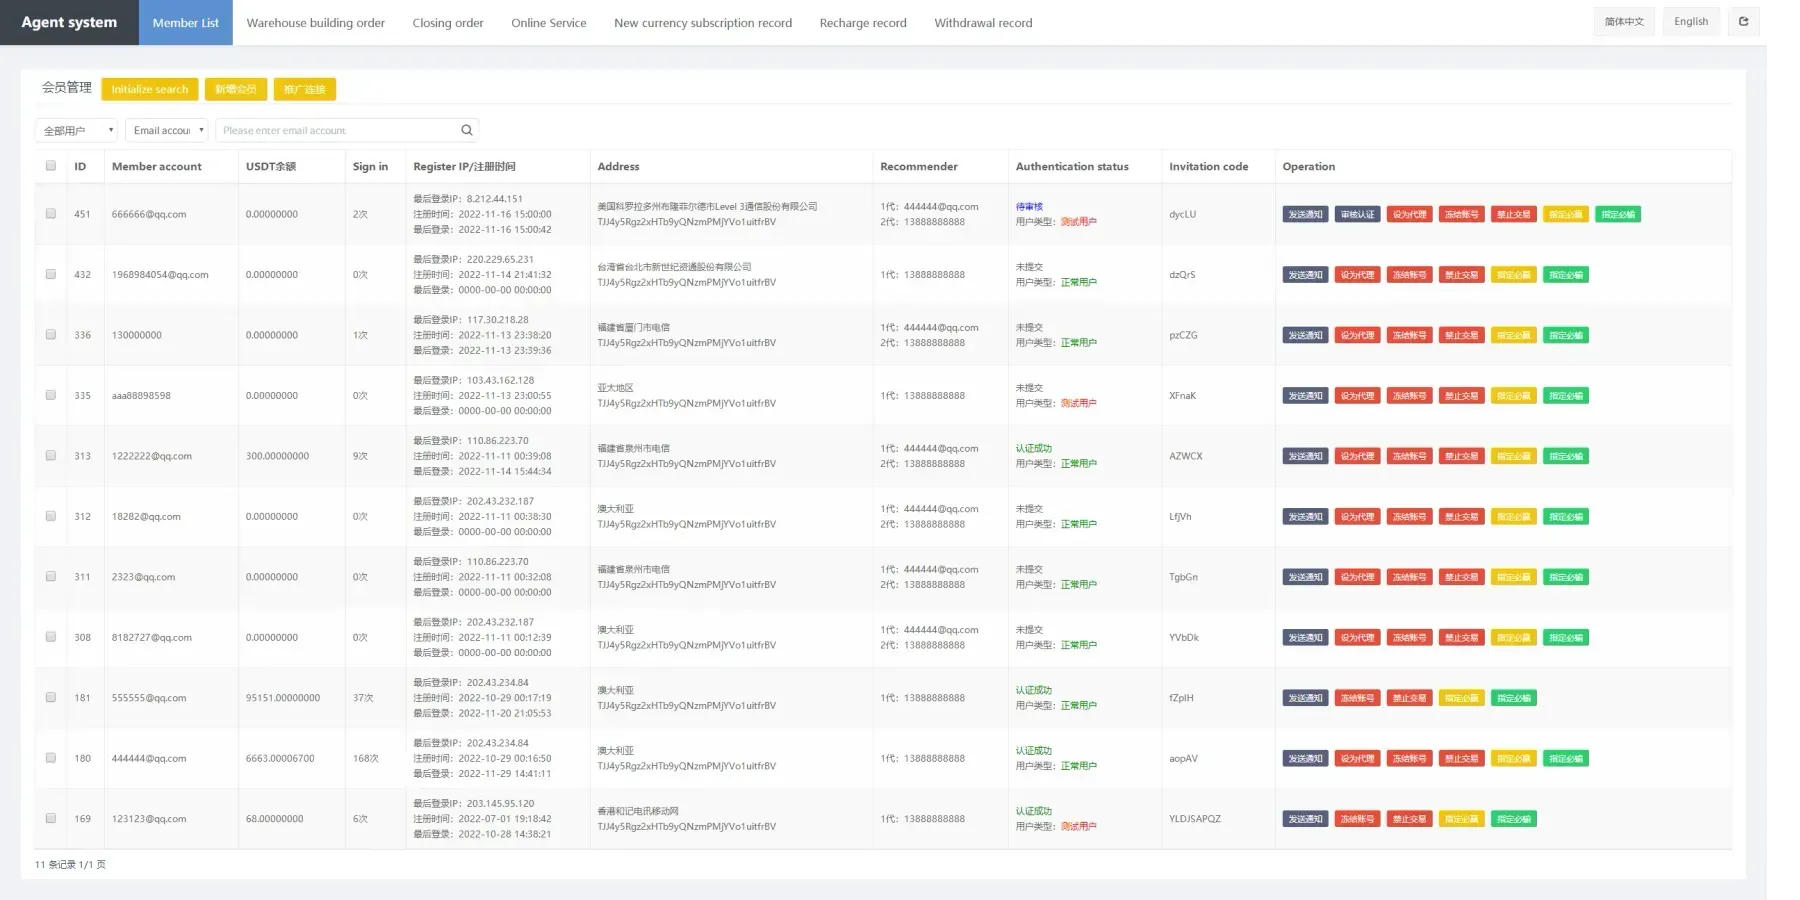
Task: Click 冻结账号 for 123123@qq.com row
Action: [1357, 819]
